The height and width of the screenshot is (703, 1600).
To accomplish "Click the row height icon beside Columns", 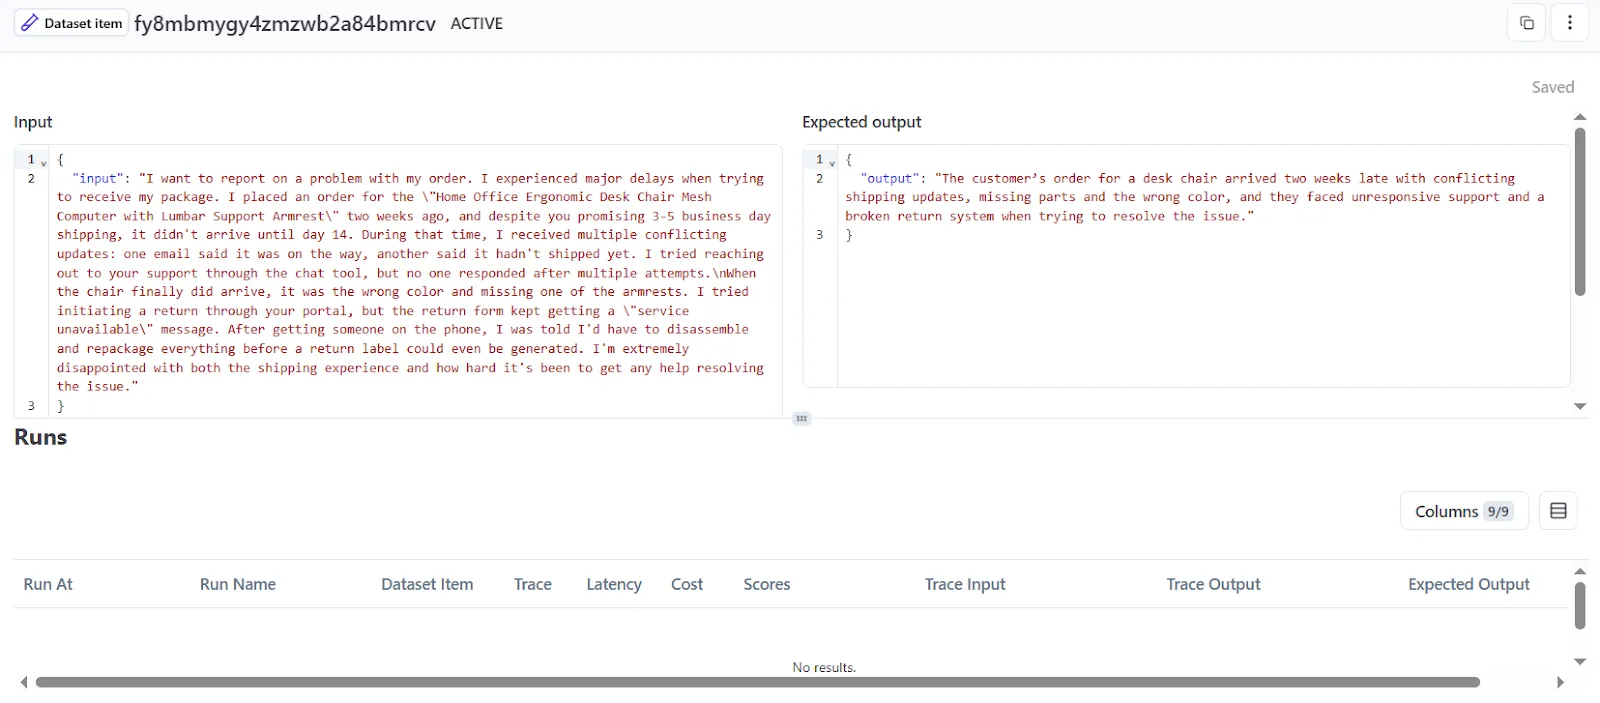I will [x=1557, y=511].
